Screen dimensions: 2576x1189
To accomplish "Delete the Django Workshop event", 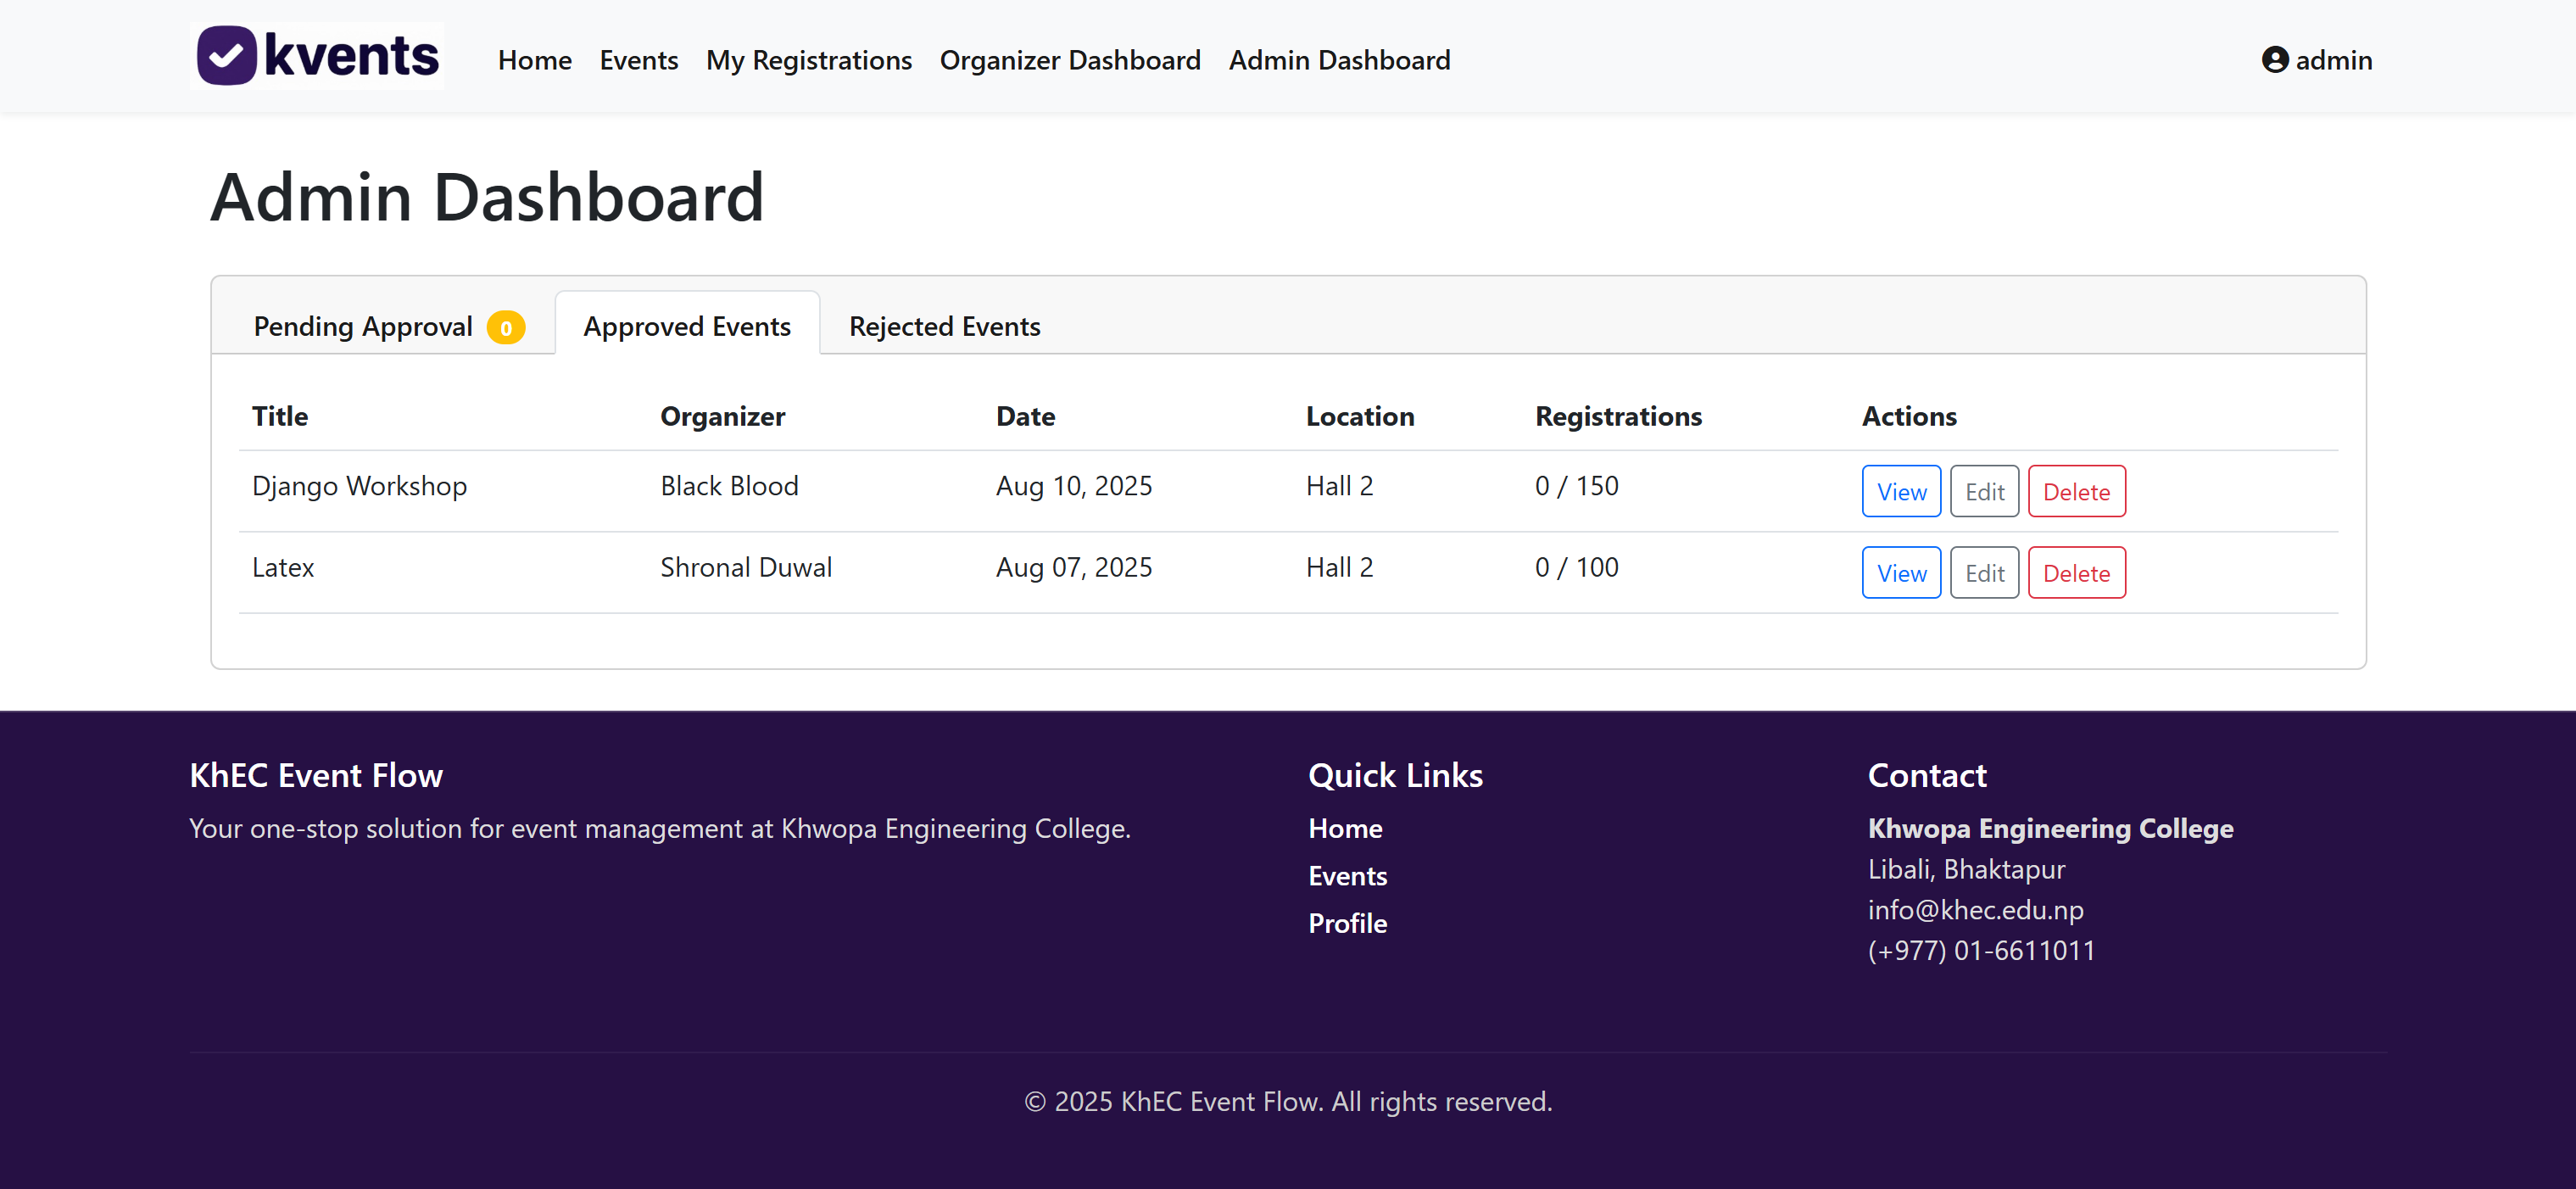I will point(2076,491).
